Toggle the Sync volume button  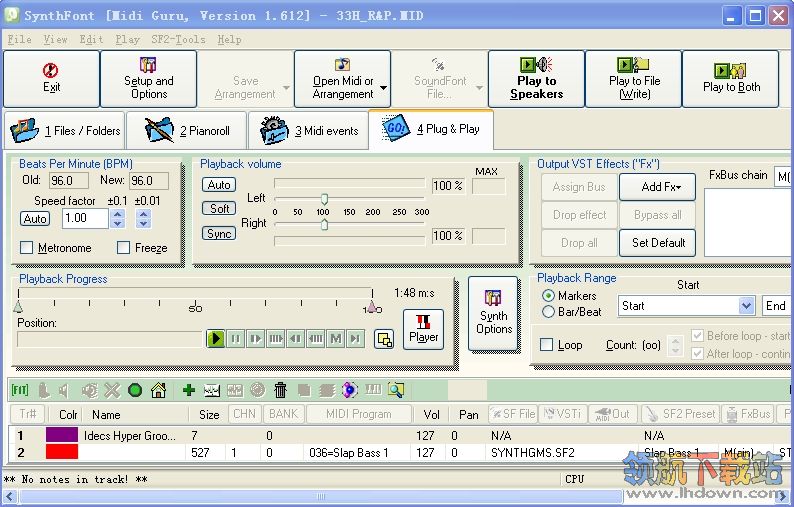click(219, 233)
